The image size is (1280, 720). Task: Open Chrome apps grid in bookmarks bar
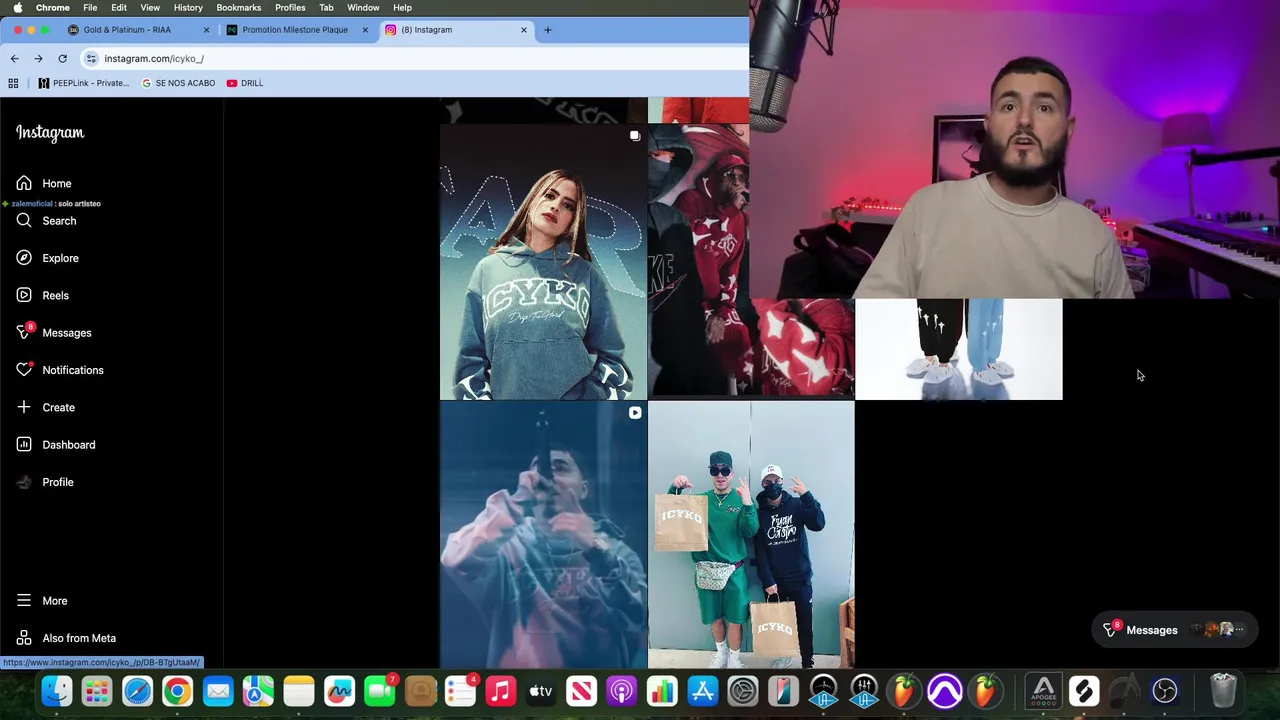[13, 83]
